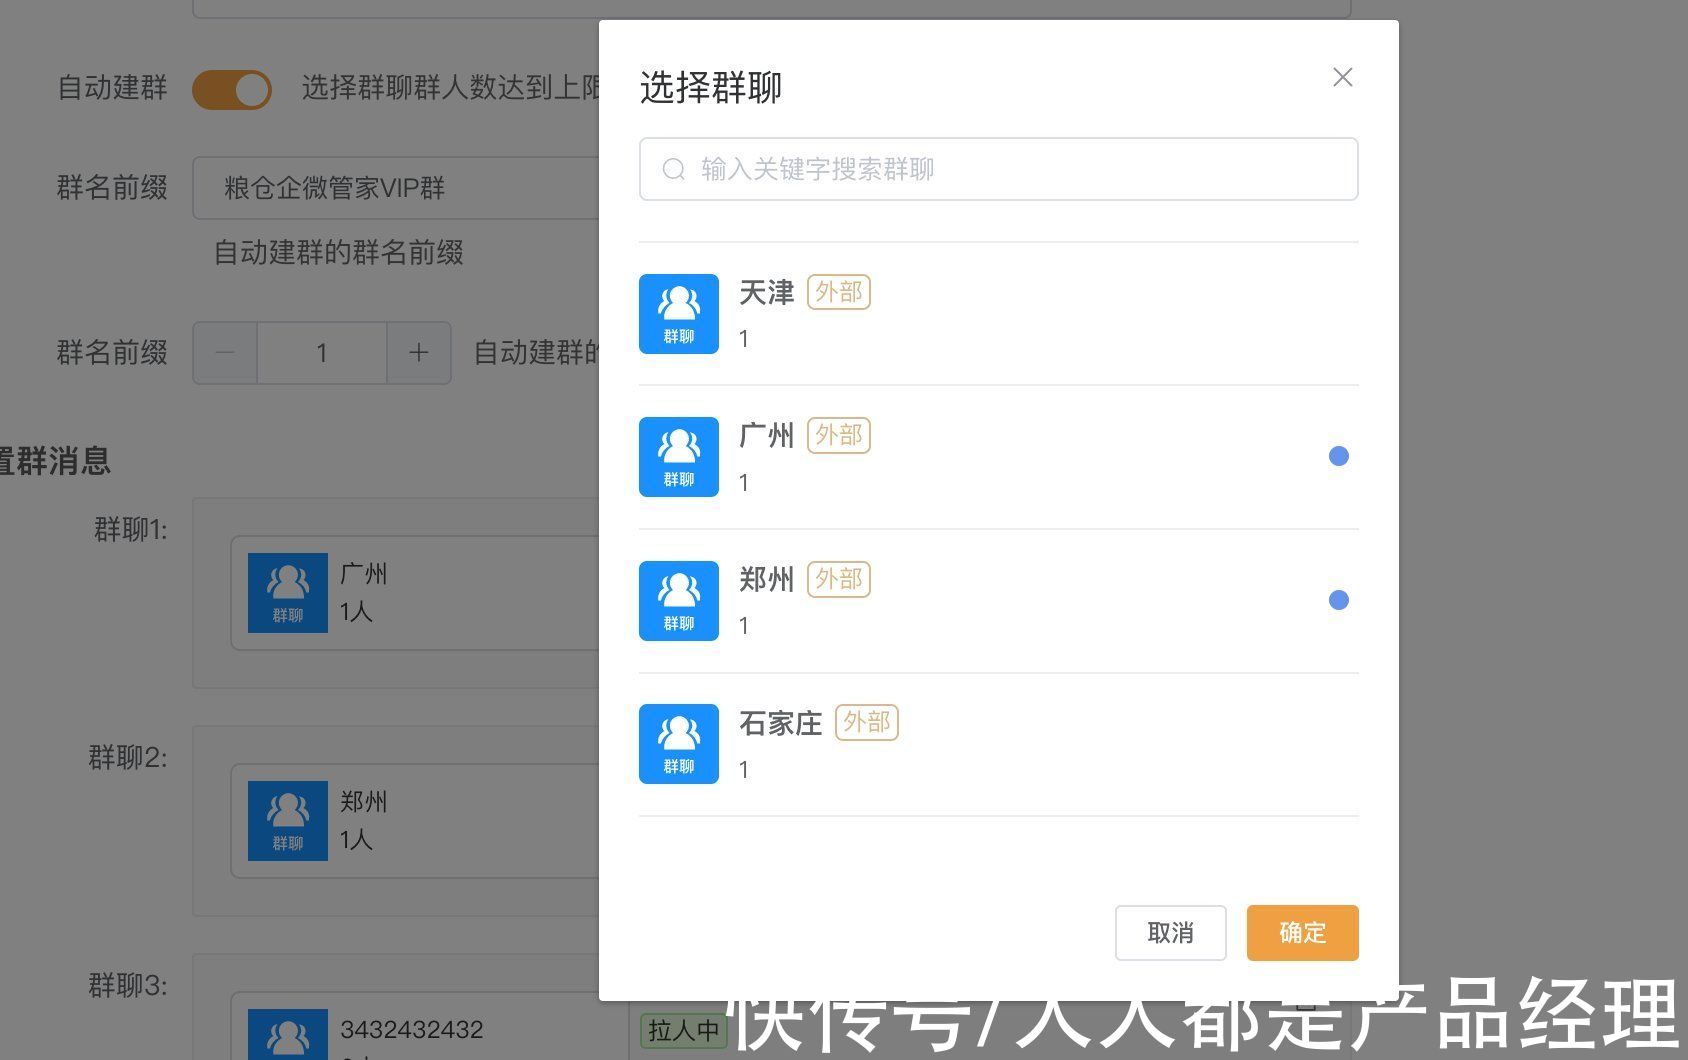Click the 外部 tag next to 广州
Image resolution: width=1688 pixels, height=1060 pixels.
839,435
